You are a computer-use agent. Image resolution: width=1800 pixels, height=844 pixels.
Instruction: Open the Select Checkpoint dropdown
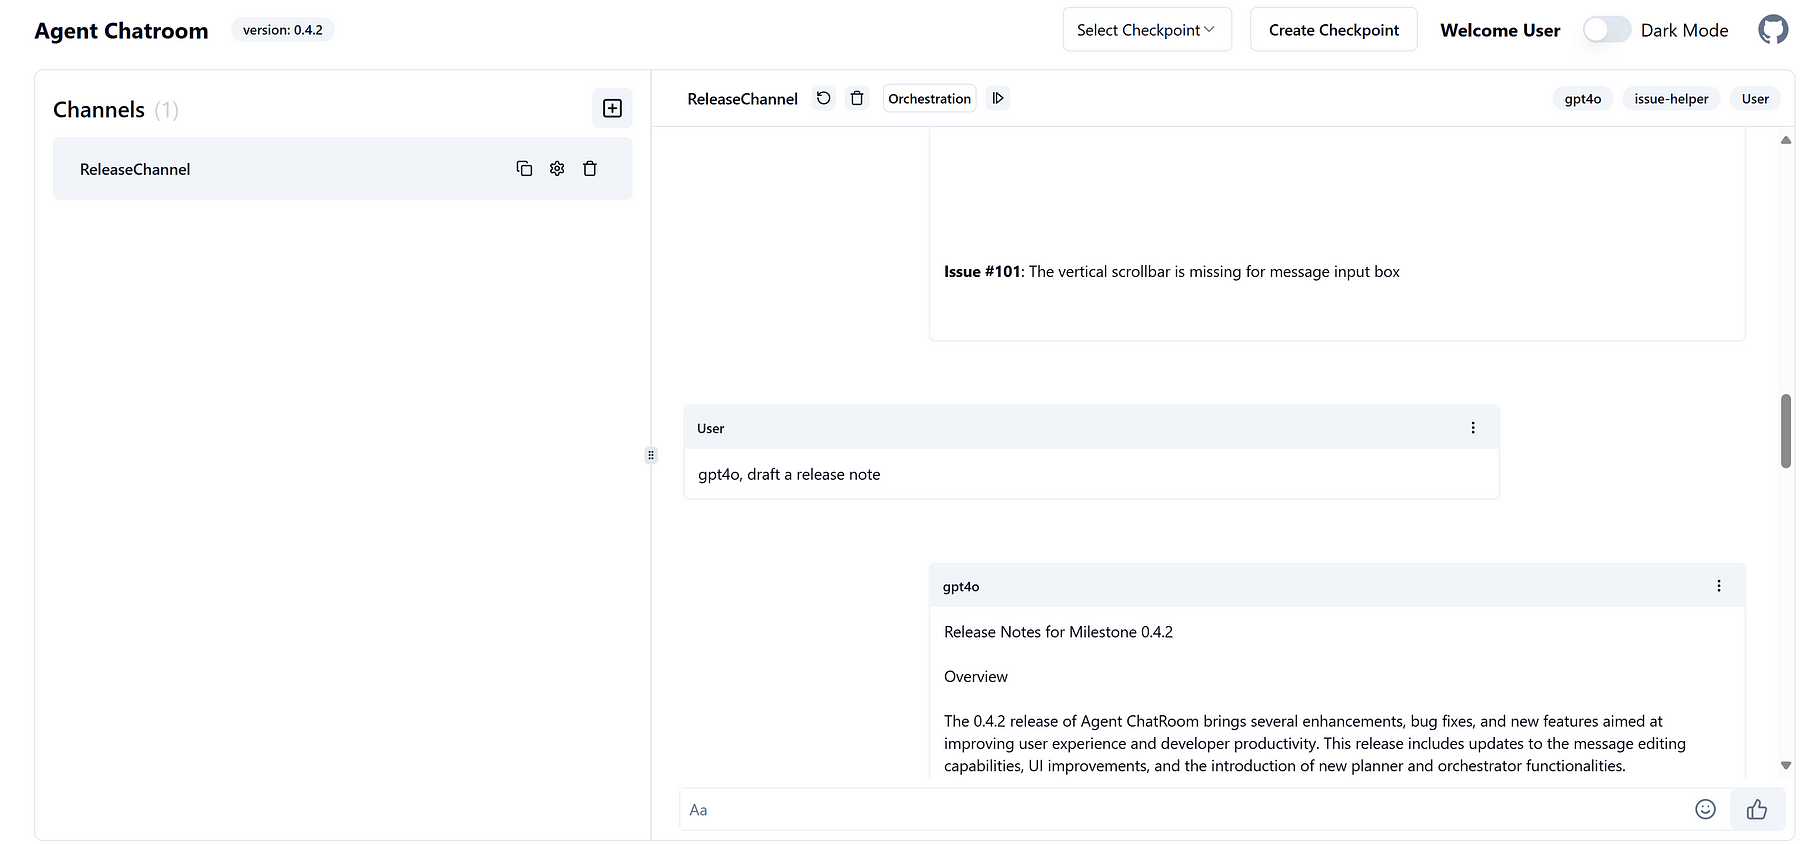pos(1146,30)
